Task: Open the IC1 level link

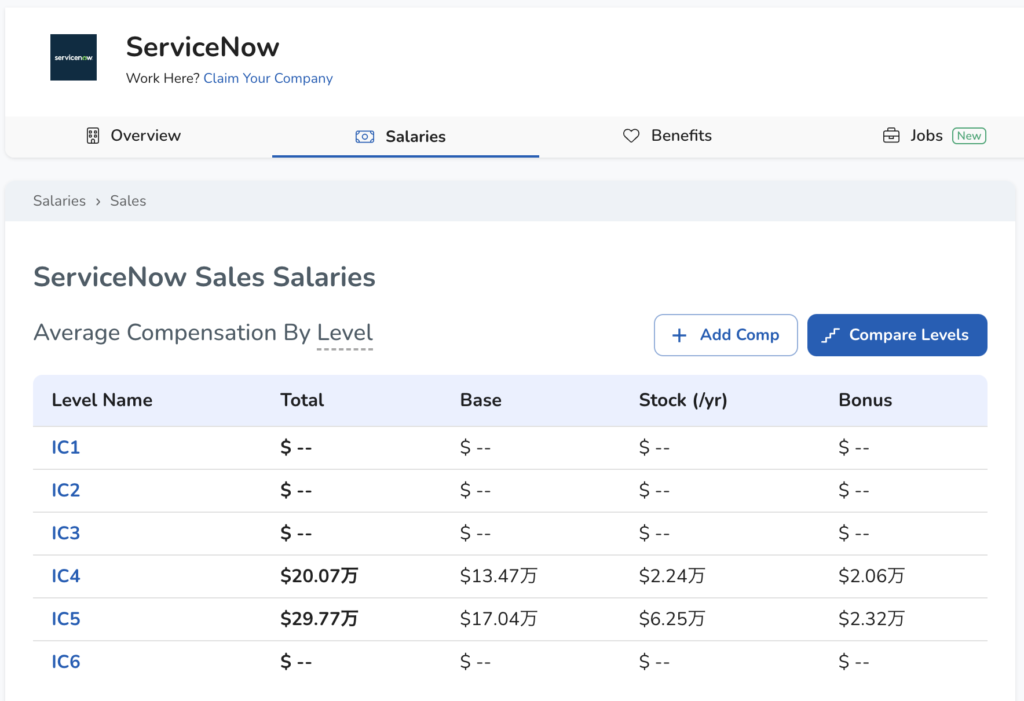Action: click(66, 448)
